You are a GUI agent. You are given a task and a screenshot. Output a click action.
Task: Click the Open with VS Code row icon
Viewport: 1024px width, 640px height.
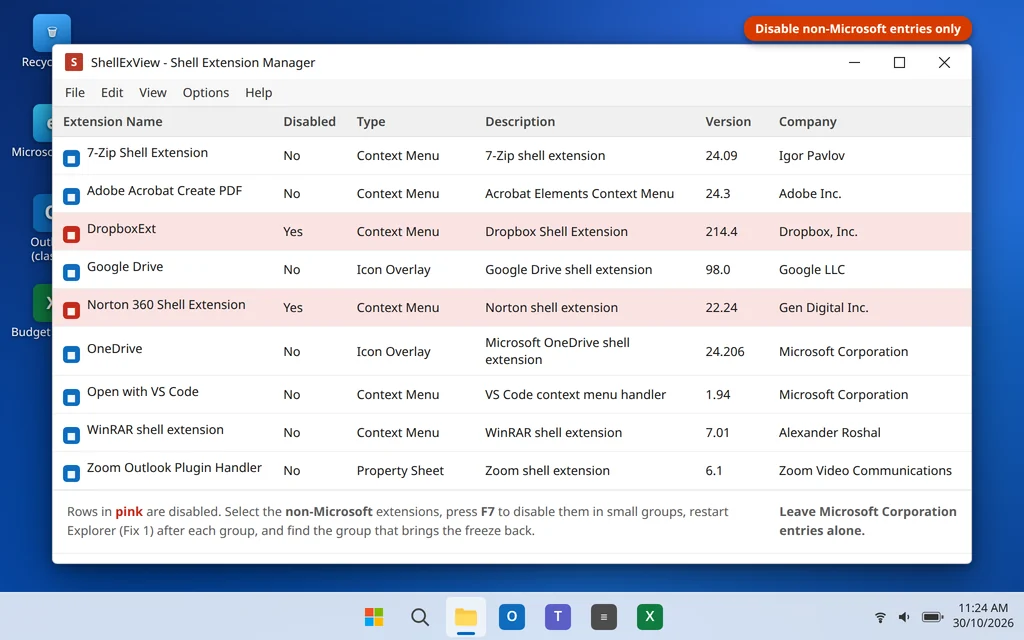coord(71,397)
